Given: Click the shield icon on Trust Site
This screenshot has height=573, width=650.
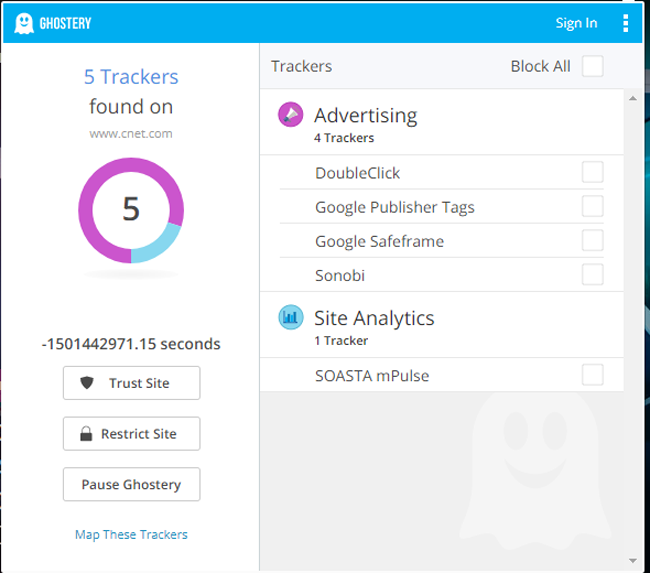Looking at the screenshot, I should (x=87, y=383).
